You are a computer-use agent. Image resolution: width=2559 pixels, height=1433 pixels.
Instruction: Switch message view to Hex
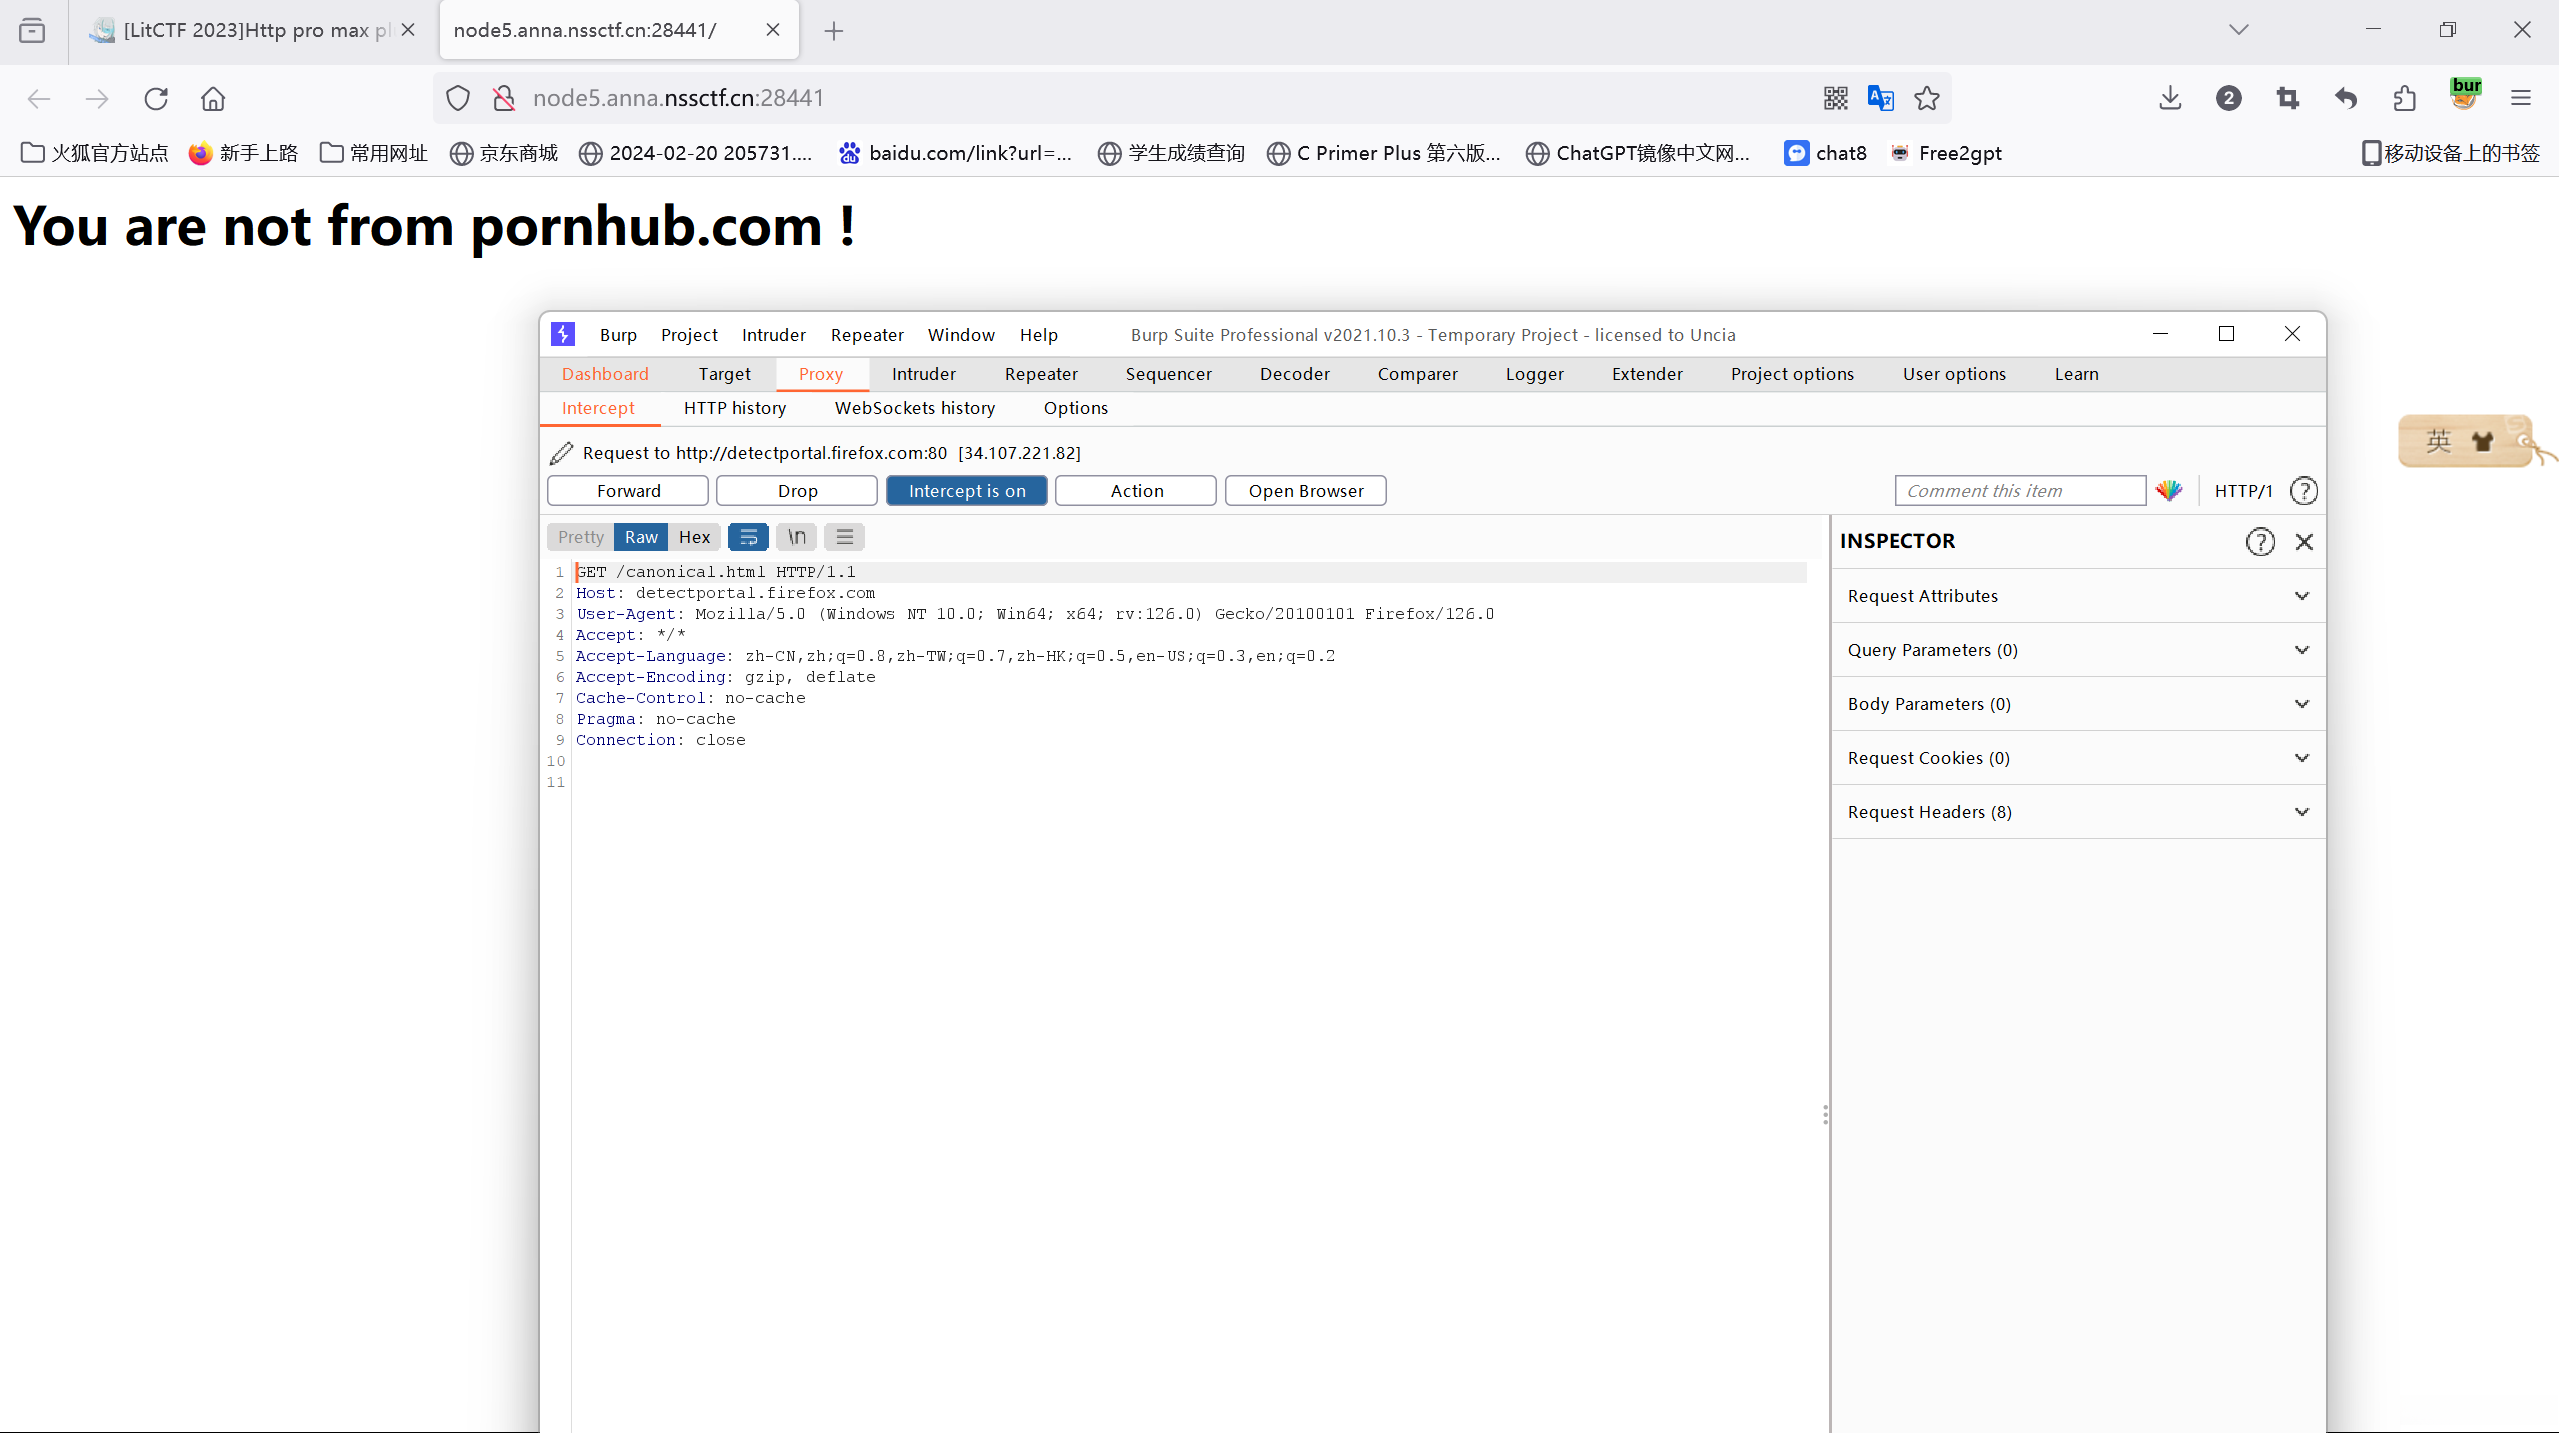694,537
